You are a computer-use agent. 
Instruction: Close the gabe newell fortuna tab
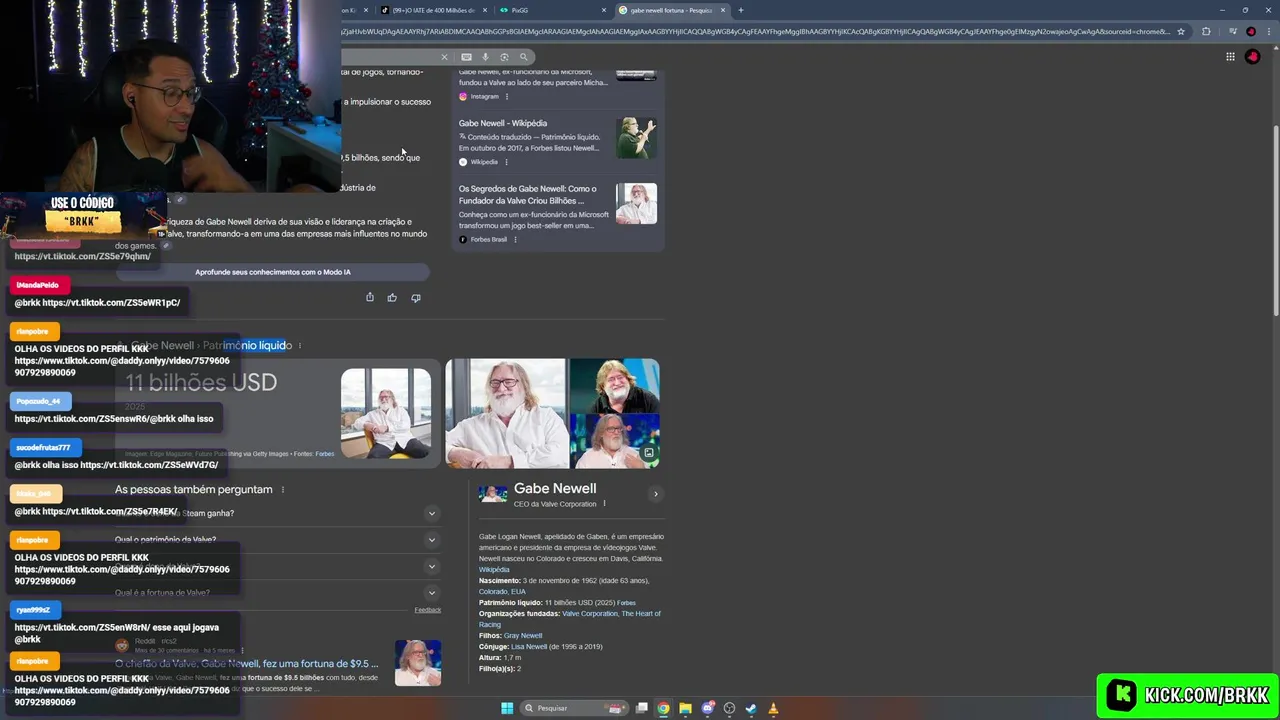tap(723, 10)
